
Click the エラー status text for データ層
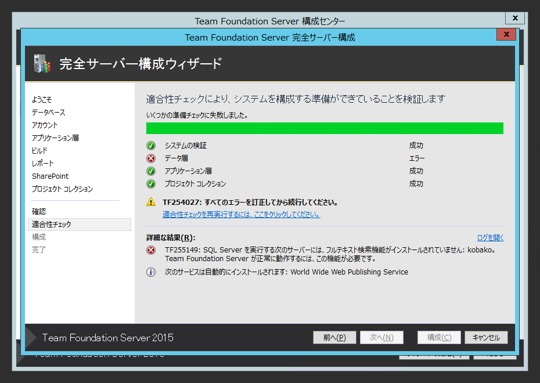click(x=417, y=158)
